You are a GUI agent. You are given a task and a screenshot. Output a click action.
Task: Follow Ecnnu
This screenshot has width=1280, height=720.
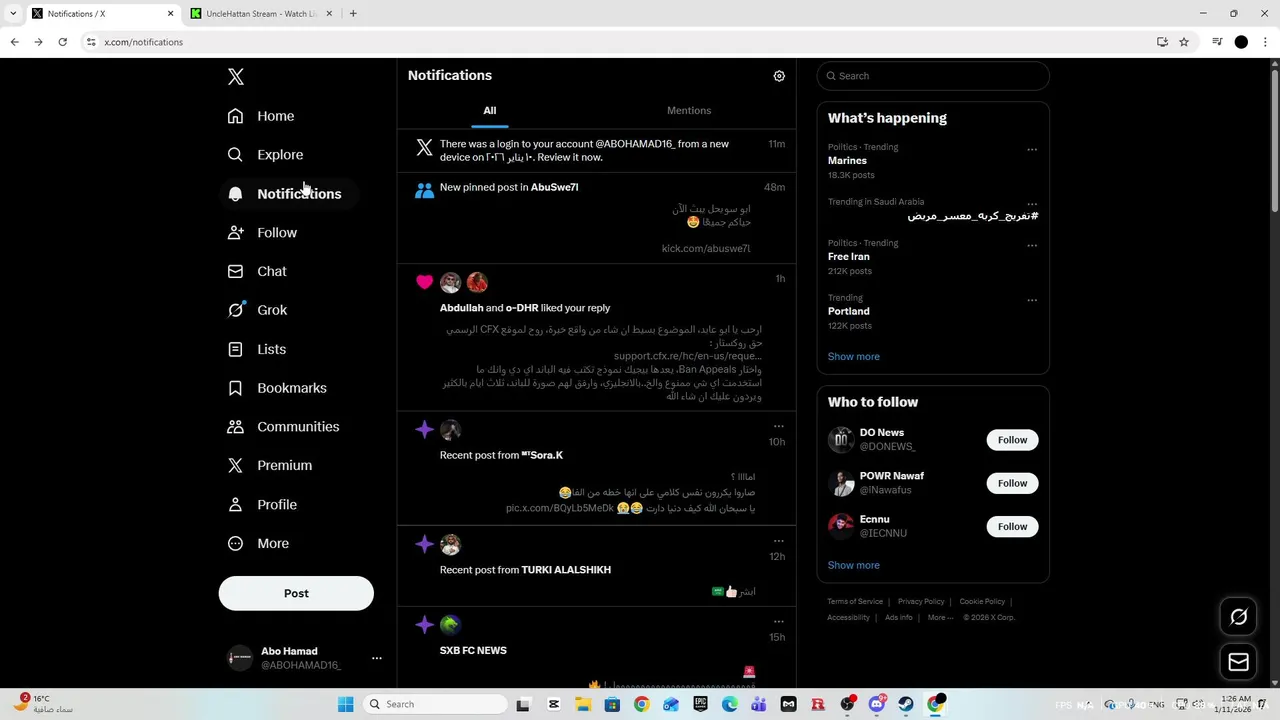coord(1012,527)
